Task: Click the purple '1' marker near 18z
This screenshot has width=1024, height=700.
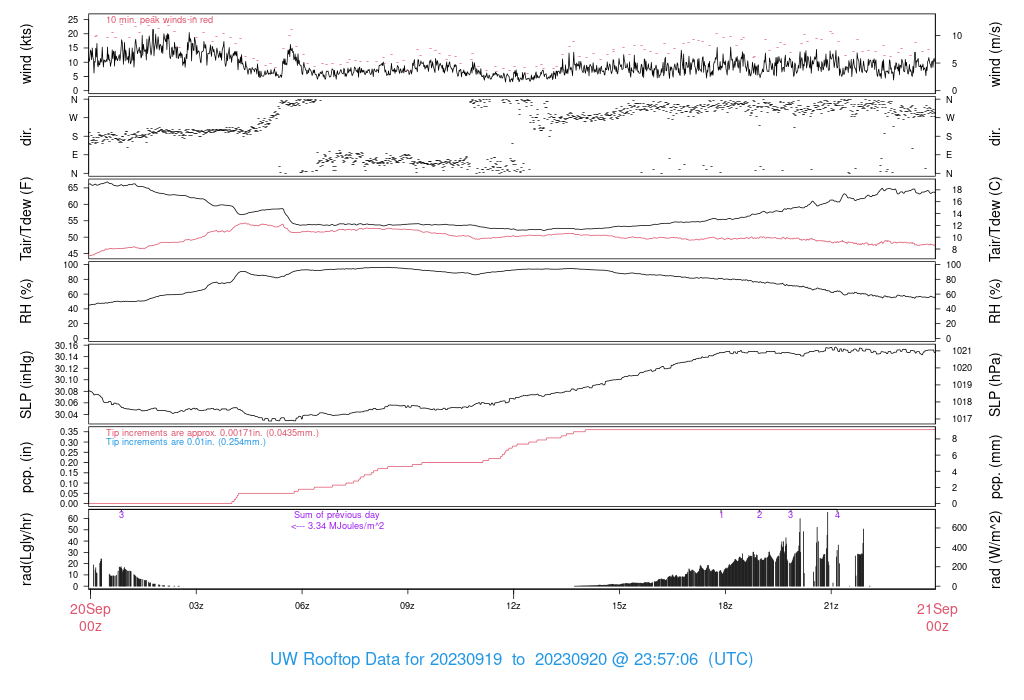Action: 722,515
